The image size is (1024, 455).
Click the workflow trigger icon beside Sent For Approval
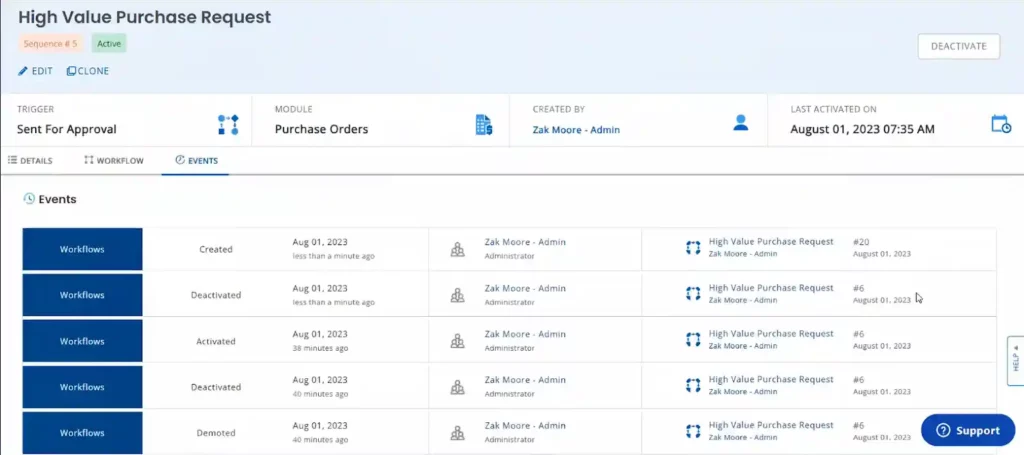point(228,124)
